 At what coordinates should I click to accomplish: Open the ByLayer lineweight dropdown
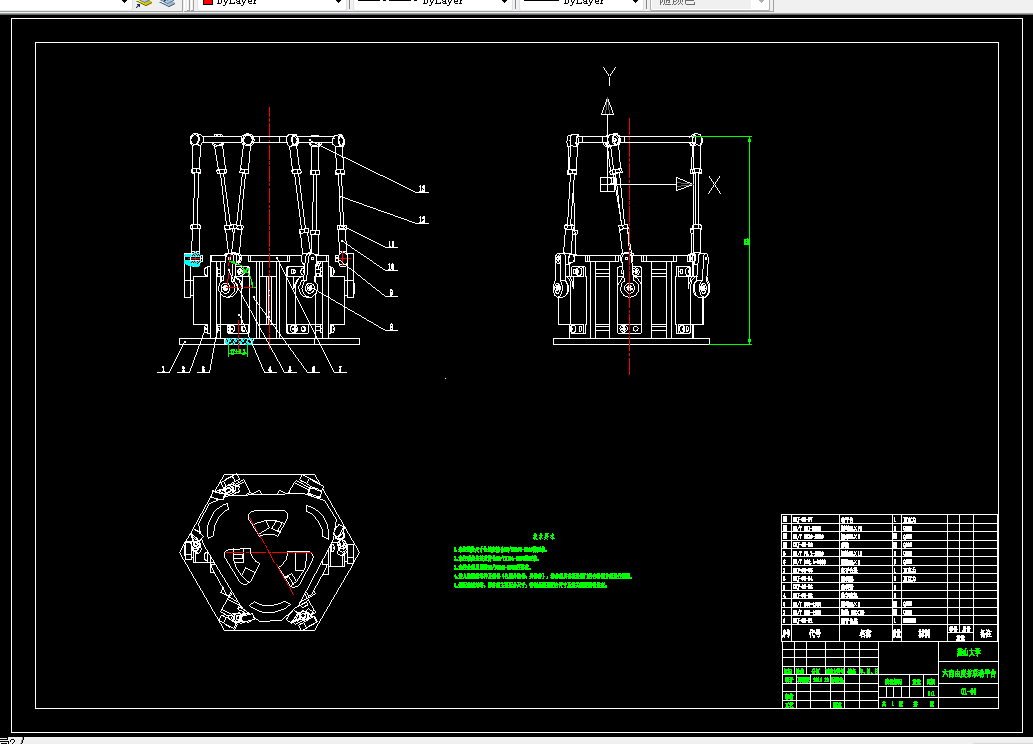581,3
